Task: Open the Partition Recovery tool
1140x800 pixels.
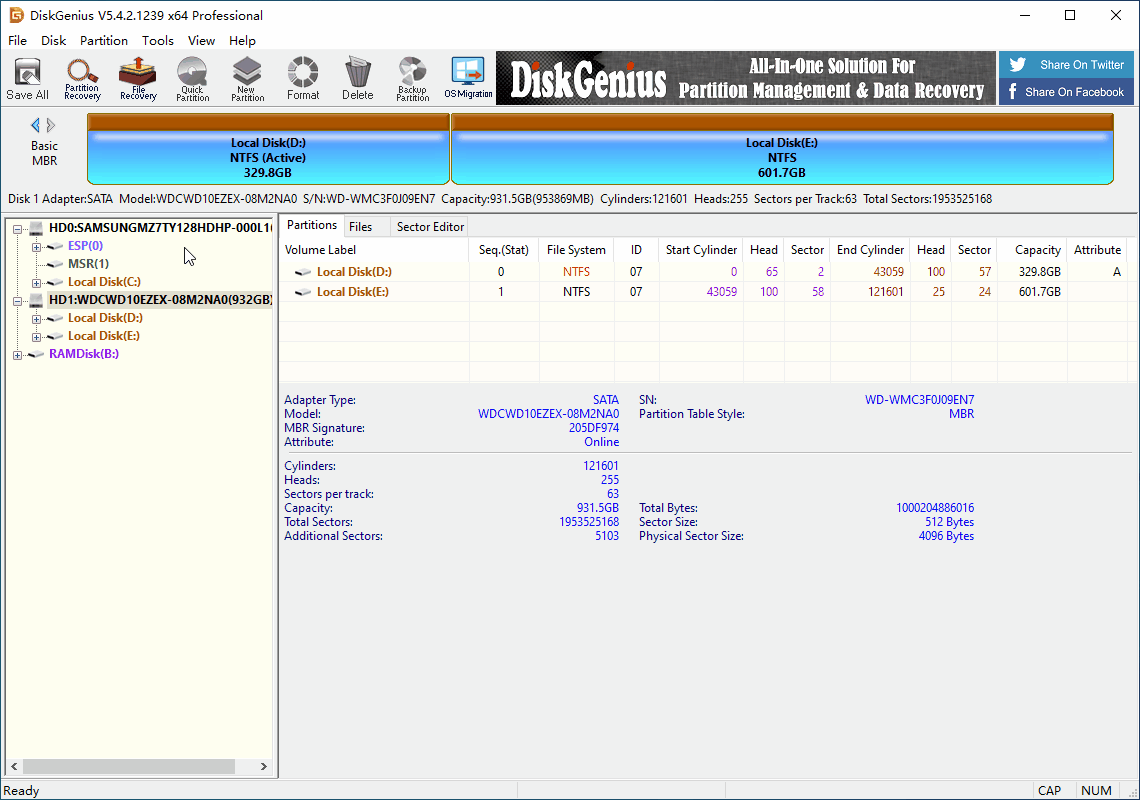Action: click(x=82, y=79)
